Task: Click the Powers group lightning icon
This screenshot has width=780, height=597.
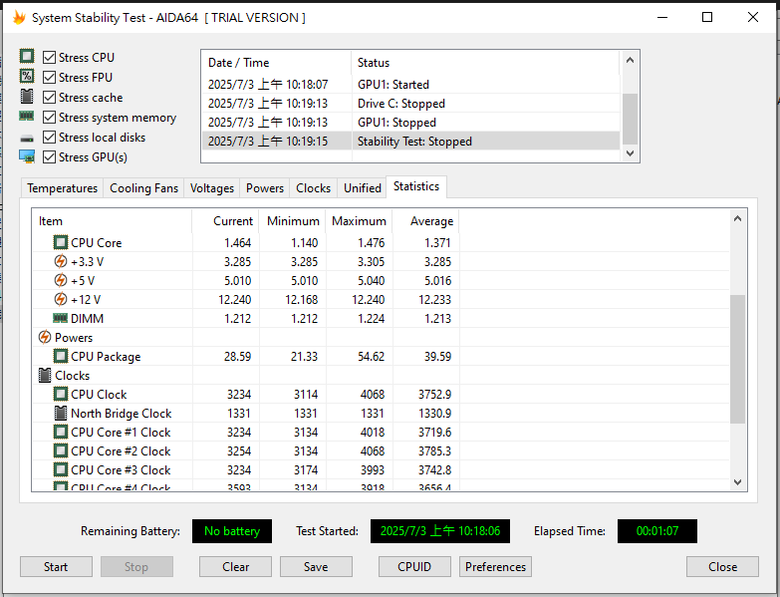Action: (x=45, y=337)
